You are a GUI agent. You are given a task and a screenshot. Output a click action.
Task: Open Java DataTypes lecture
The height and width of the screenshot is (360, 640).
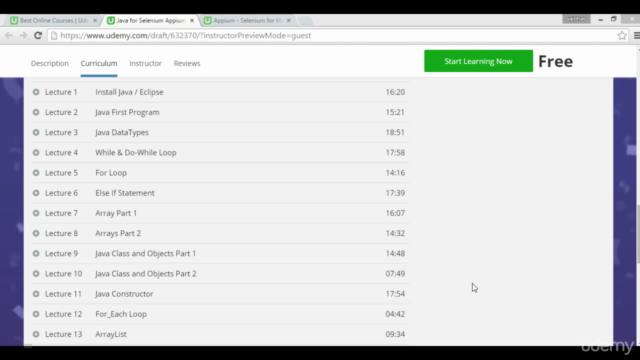pos(122,133)
